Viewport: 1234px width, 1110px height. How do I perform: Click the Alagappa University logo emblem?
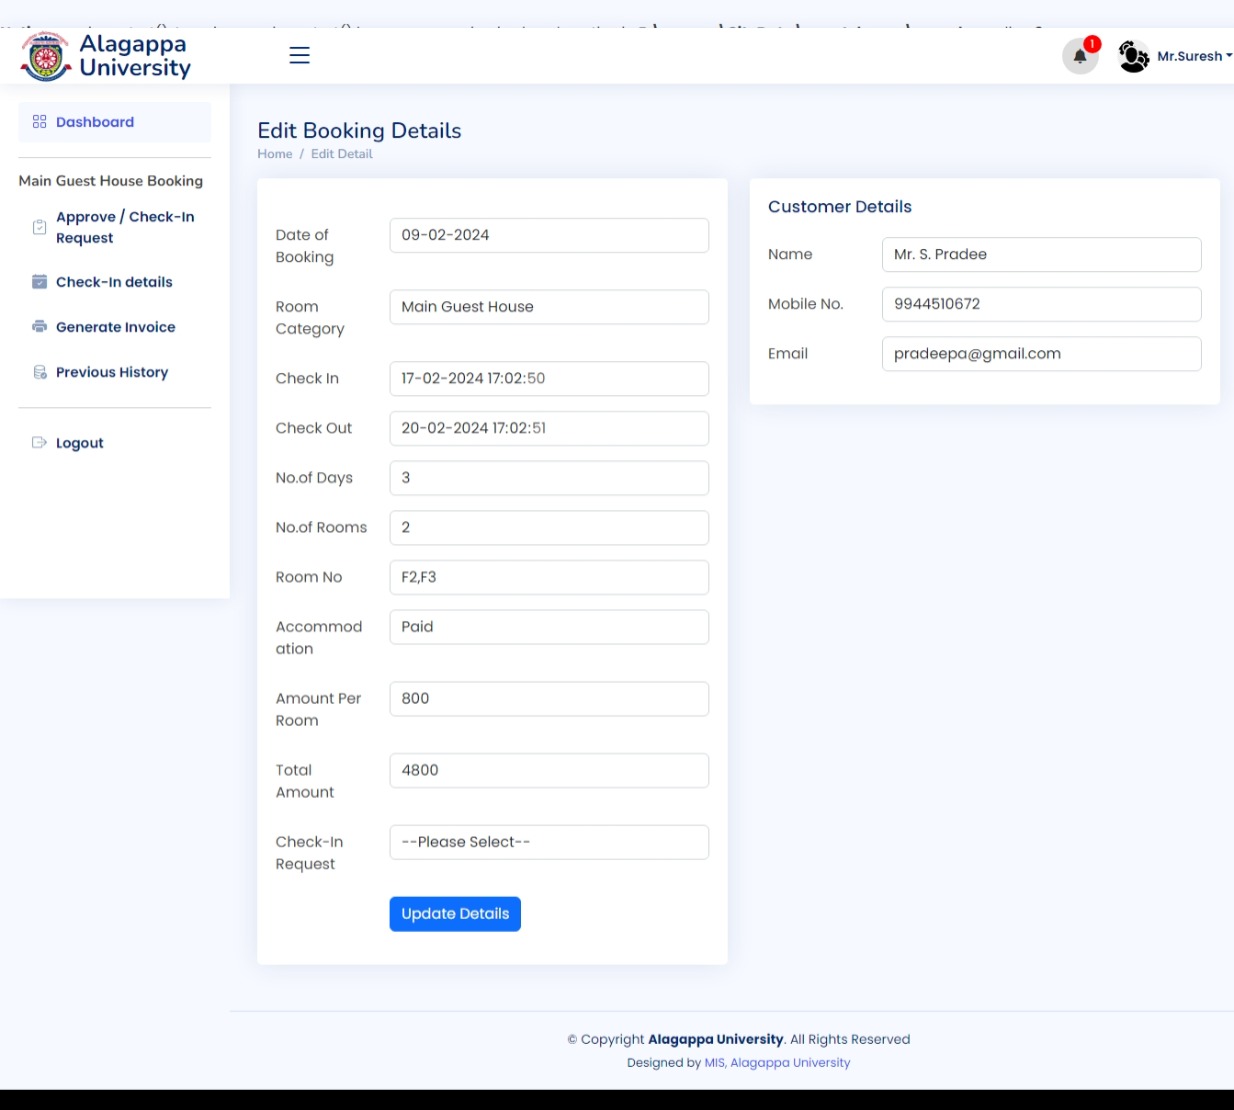click(45, 57)
